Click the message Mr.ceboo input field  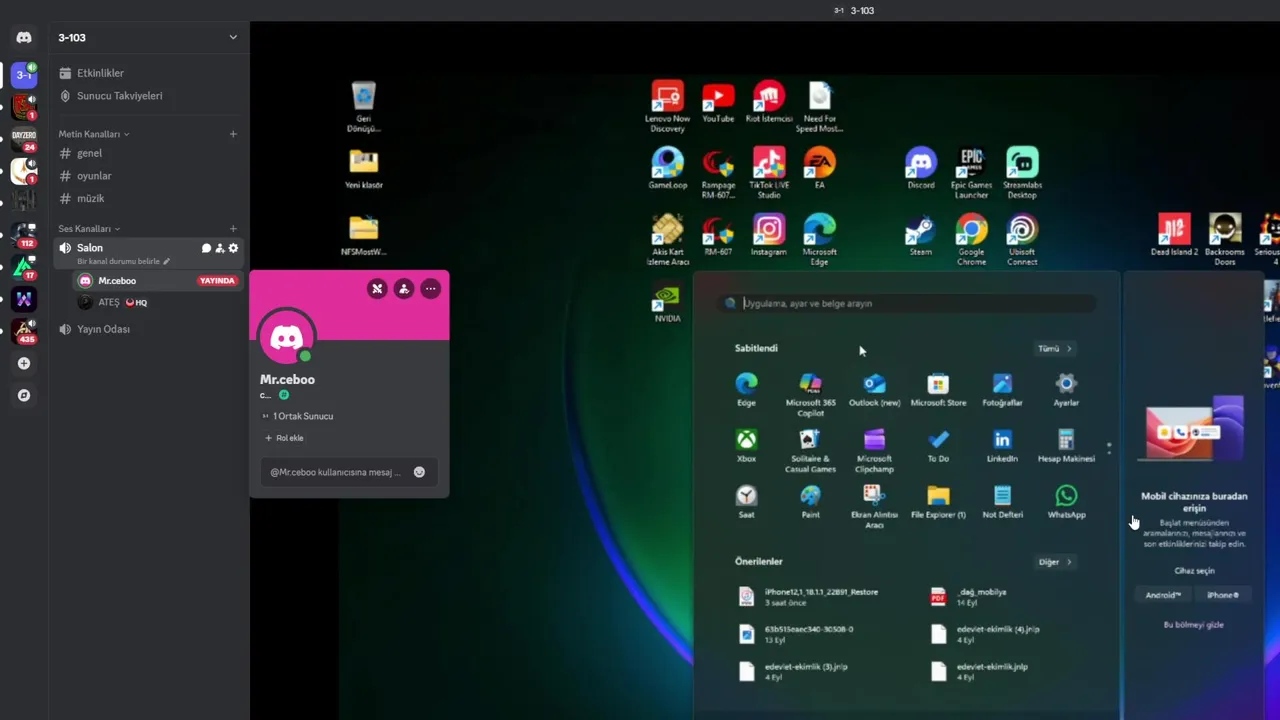click(x=348, y=472)
